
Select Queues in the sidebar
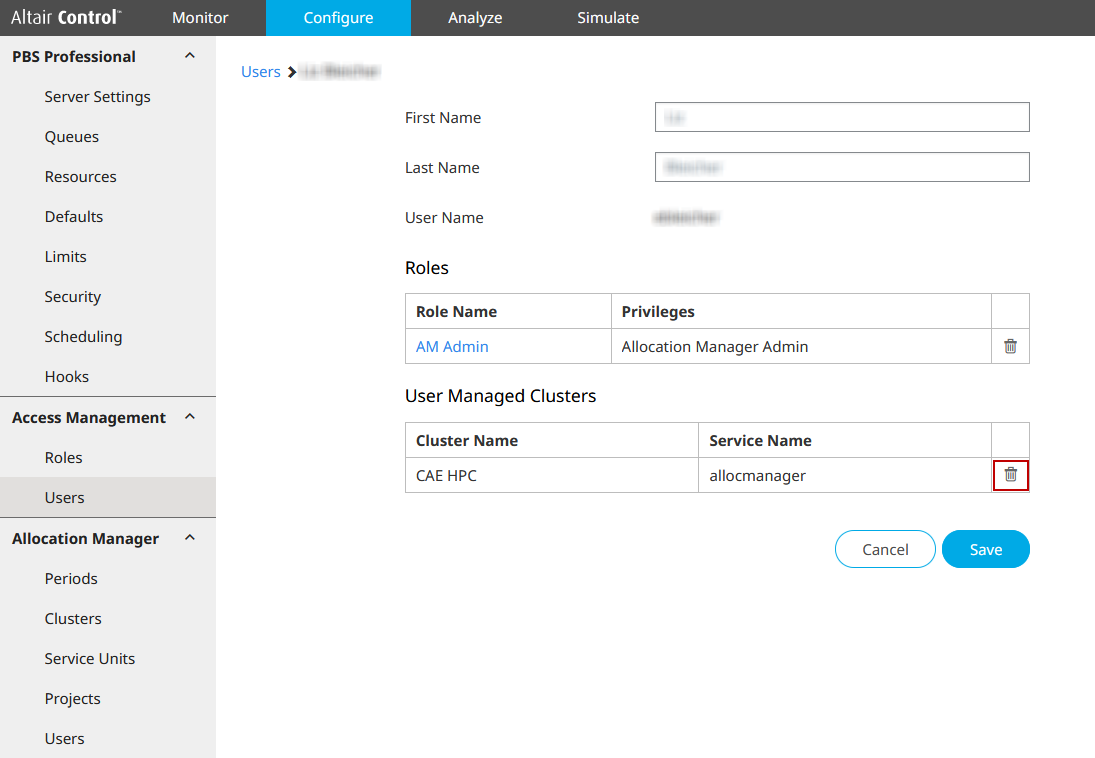72,137
